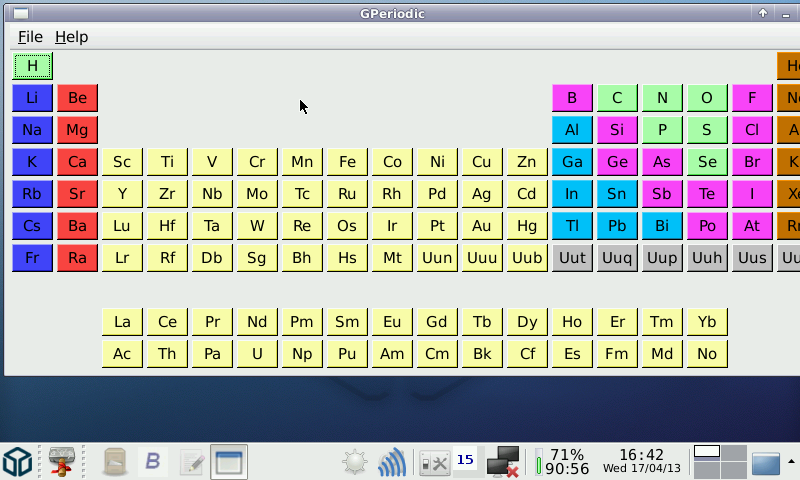The width and height of the screenshot is (800, 480).
Task: Select the Ununbium (Uub) element
Action: point(527,258)
